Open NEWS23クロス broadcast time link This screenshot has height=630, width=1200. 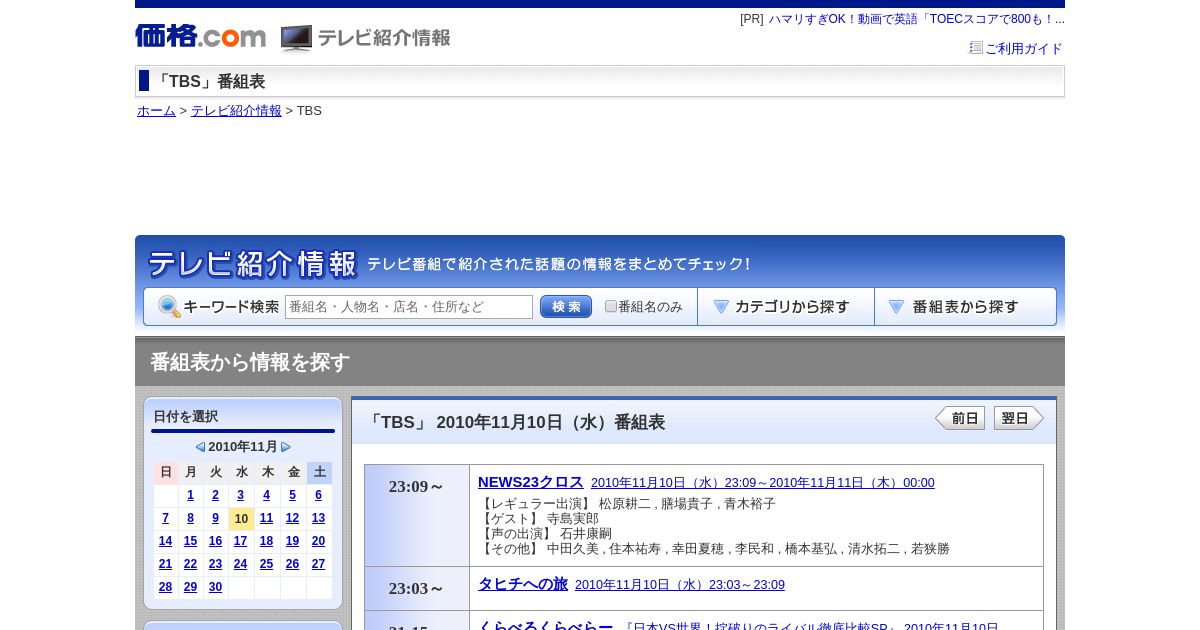tap(763, 483)
